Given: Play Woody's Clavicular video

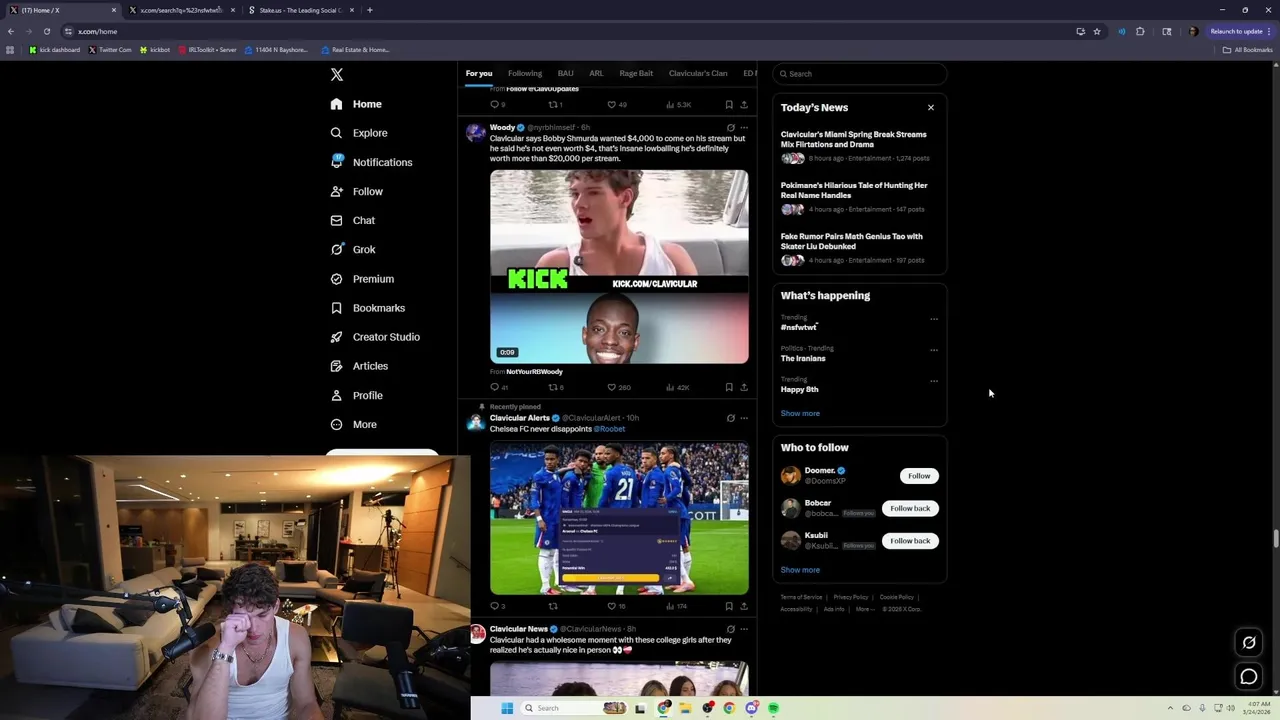Looking at the screenshot, I should tap(619, 266).
